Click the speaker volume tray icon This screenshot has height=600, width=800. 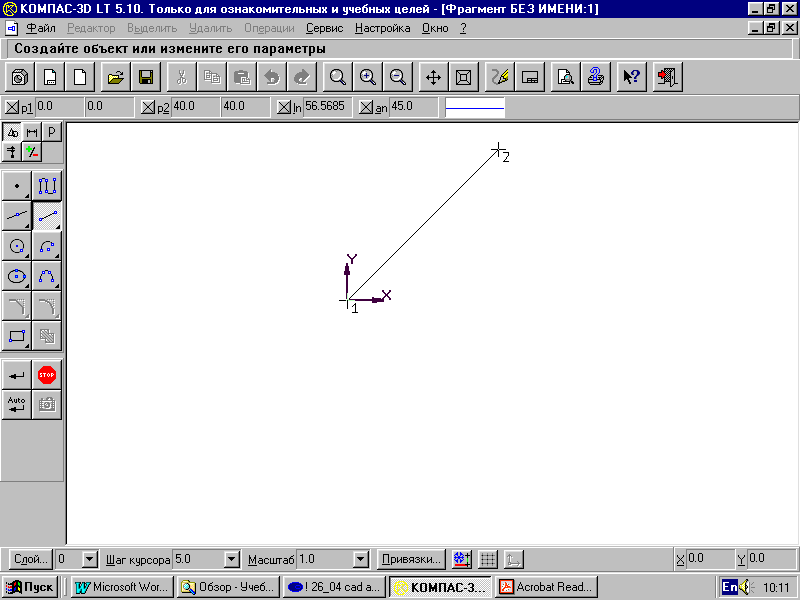[x=747, y=587]
